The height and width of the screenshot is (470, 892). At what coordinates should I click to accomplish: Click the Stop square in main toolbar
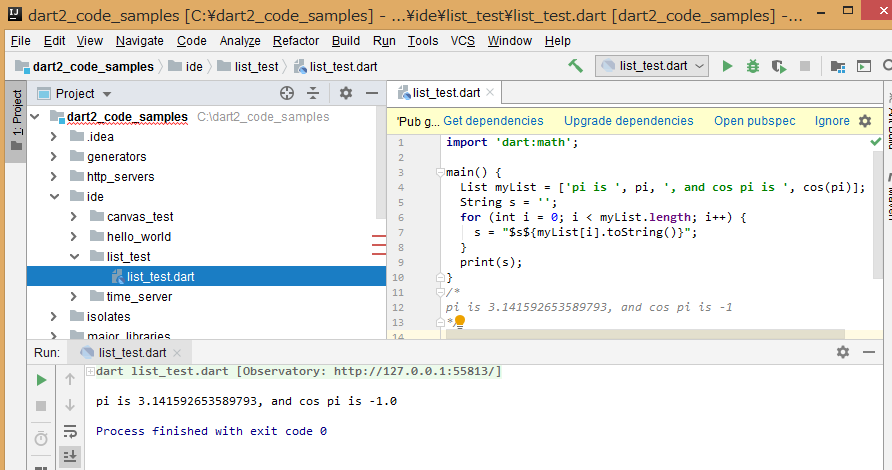805,66
